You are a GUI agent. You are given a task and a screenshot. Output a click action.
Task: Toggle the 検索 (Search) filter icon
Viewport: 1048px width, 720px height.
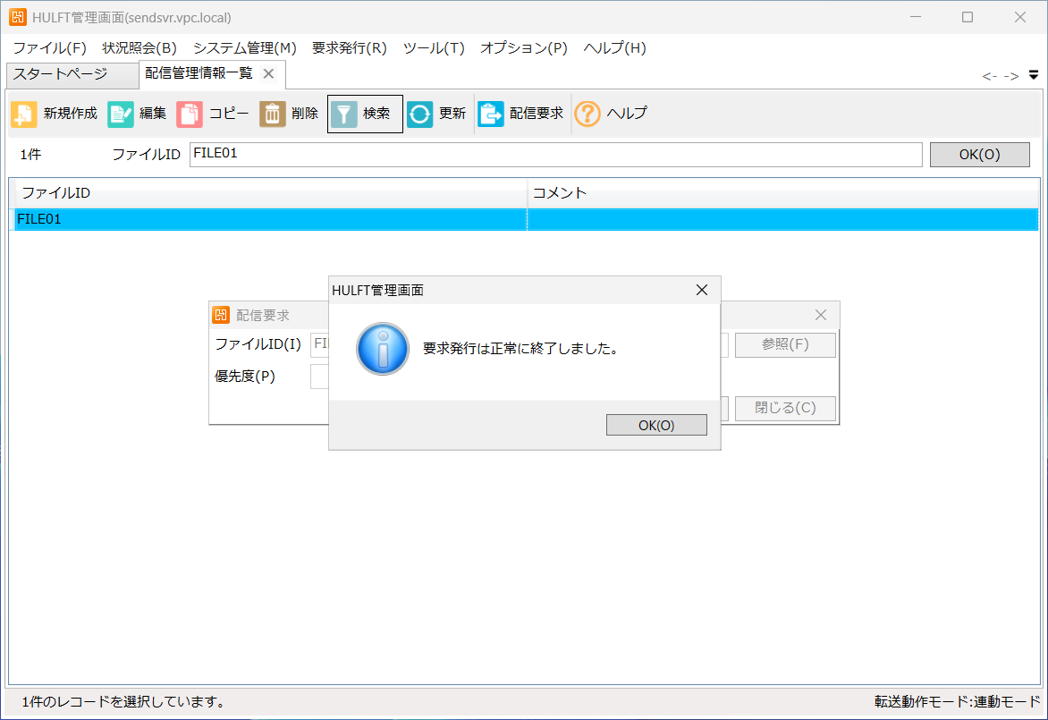(x=344, y=114)
